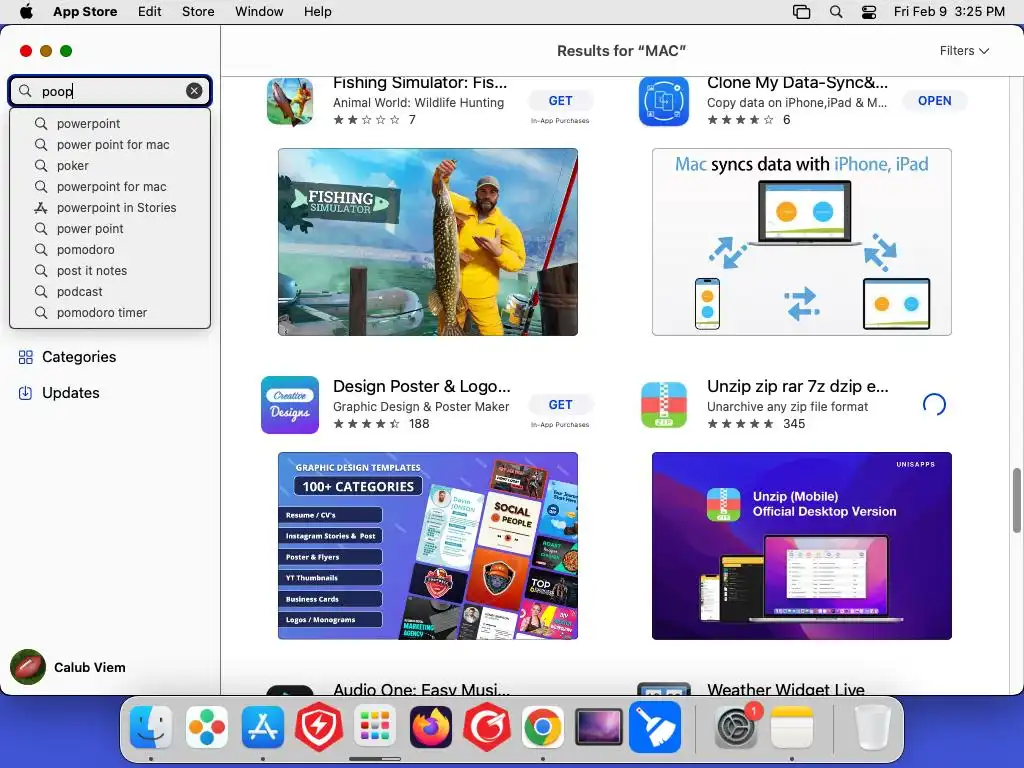
Task: Open the App Store menu
Action: tap(85, 12)
